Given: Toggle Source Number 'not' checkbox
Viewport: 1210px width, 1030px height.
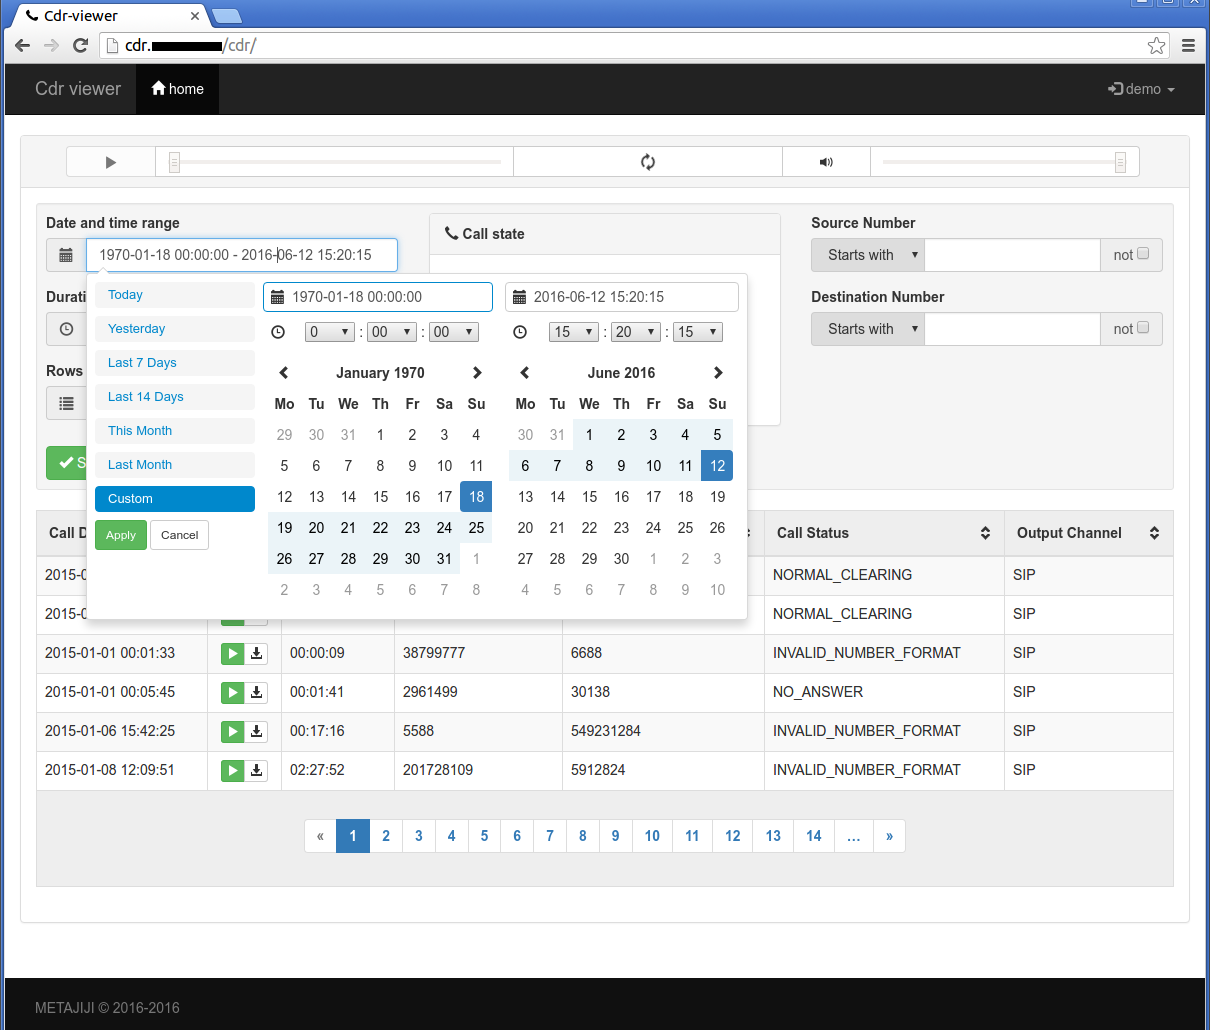Looking at the screenshot, I should (1143, 254).
